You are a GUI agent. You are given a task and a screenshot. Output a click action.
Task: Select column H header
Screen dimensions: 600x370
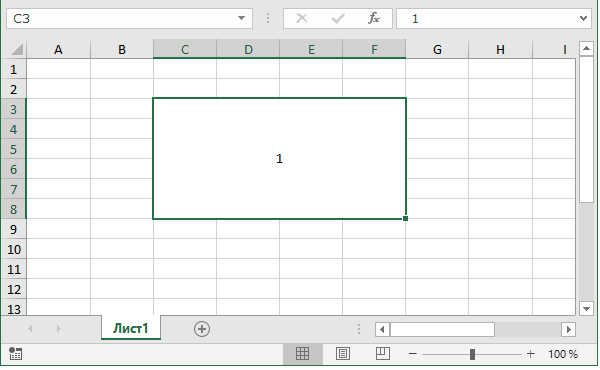[500, 49]
